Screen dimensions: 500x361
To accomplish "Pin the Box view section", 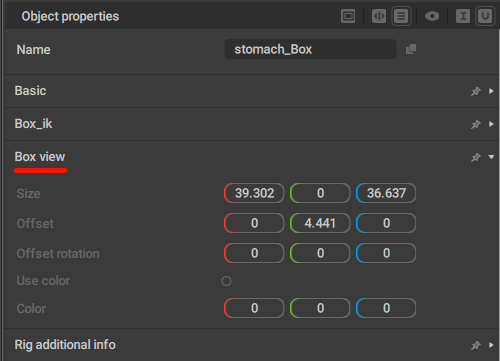I will [476, 157].
